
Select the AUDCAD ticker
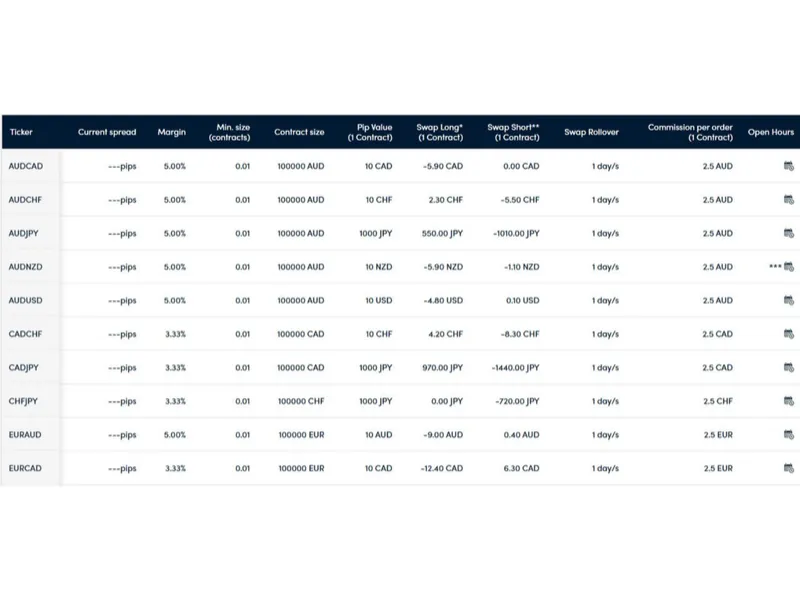(26, 166)
